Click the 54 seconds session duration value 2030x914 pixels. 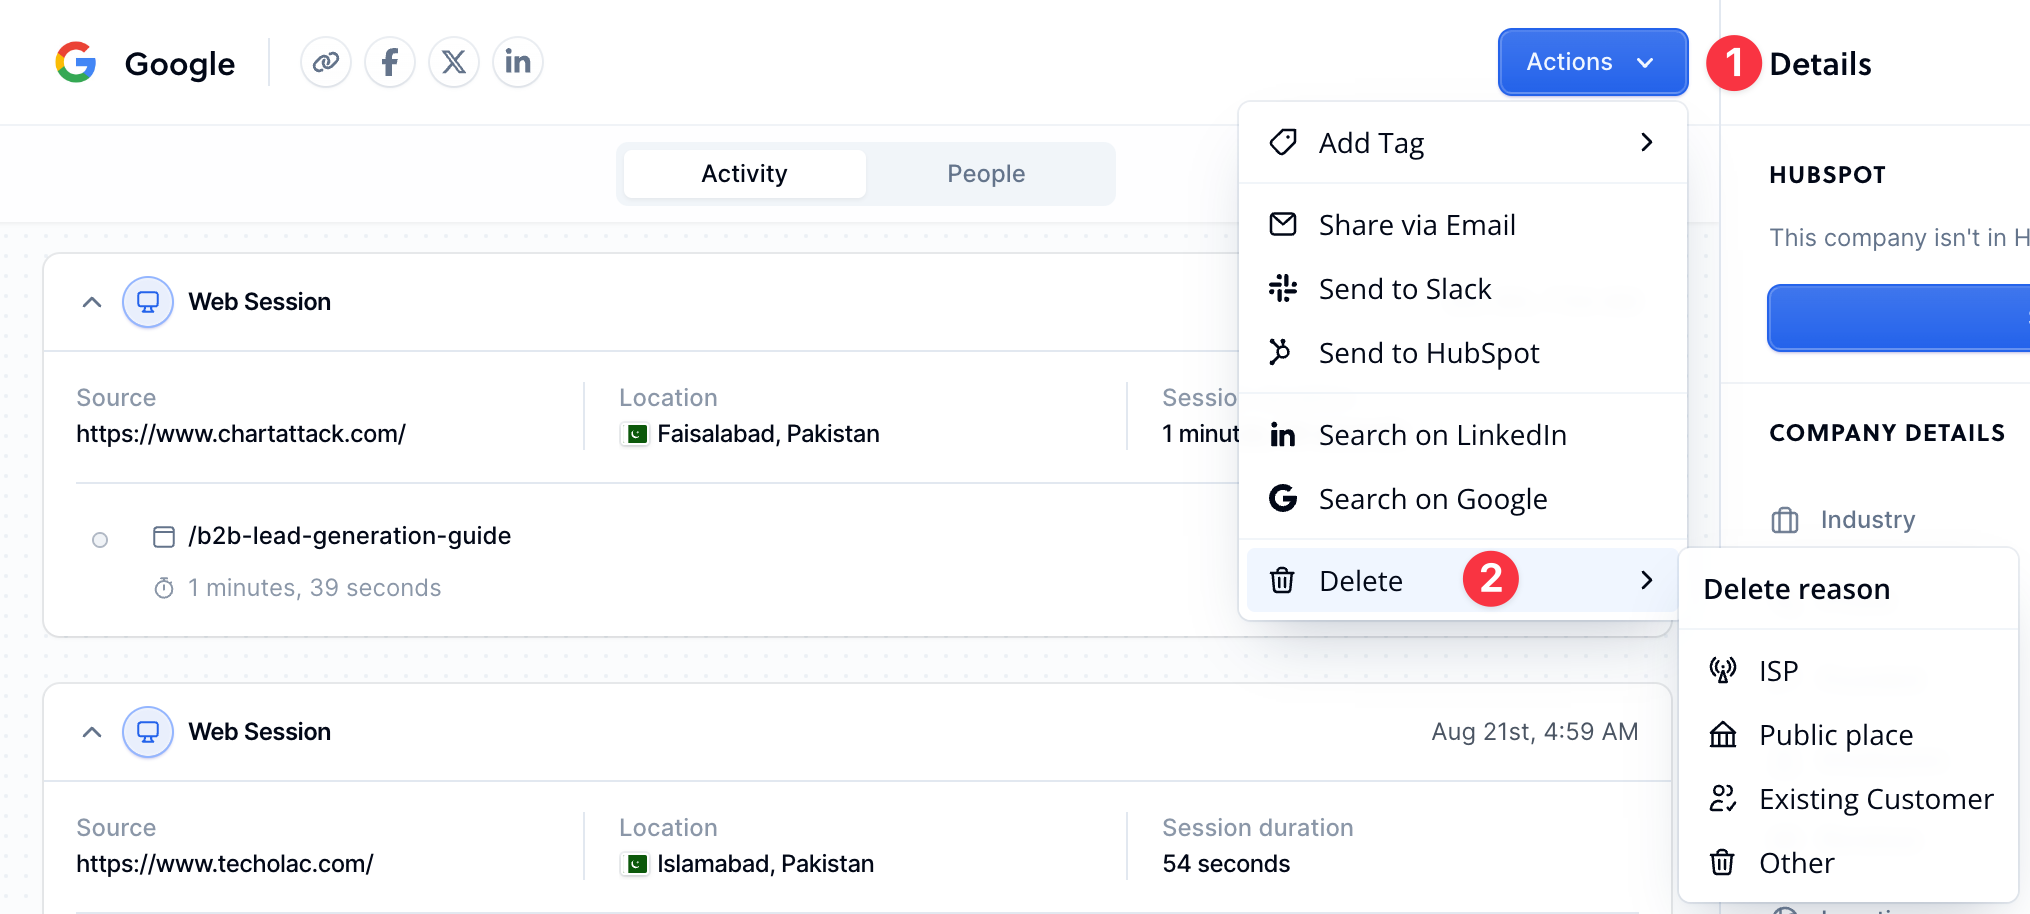(x=1226, y=864)
